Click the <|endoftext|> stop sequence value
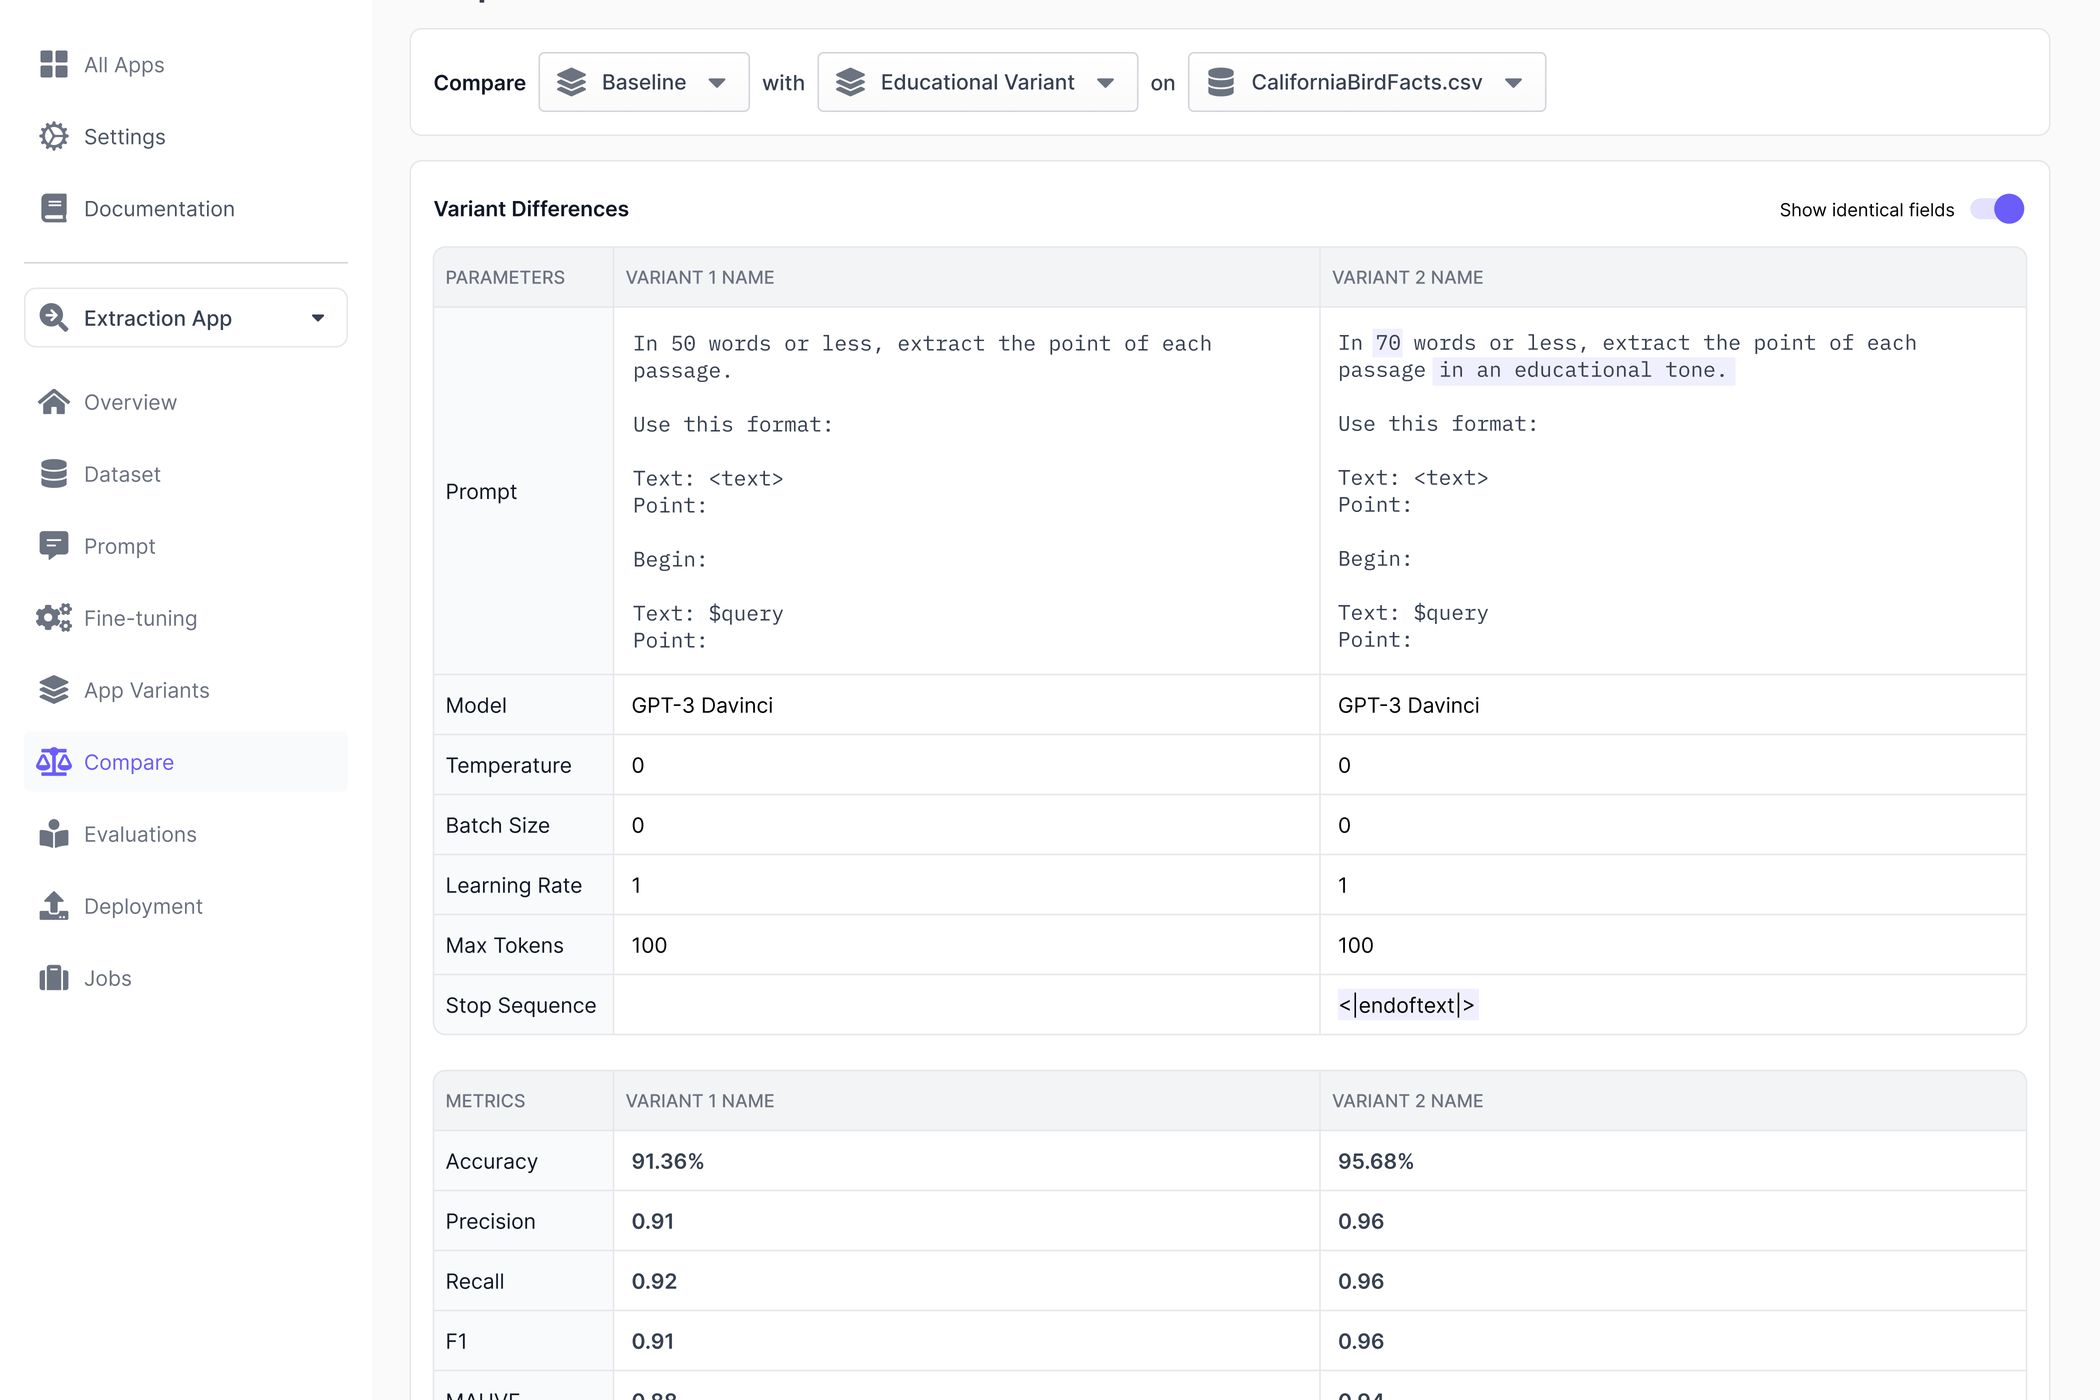Image resolution: width=2100 pixels, height=1400 pixels. [x=1407, y=1005]
